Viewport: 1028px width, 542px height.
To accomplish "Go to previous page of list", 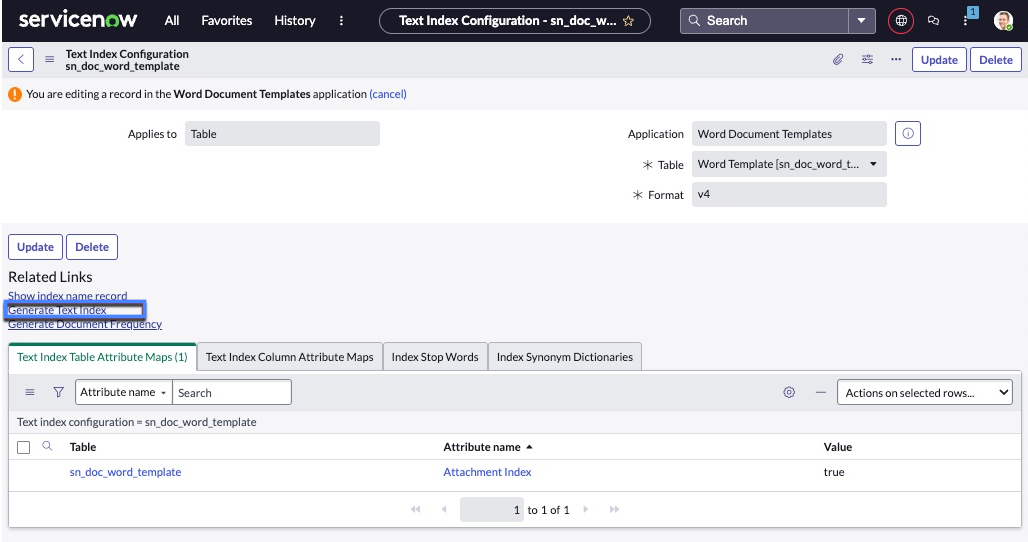I will point(444,509).
